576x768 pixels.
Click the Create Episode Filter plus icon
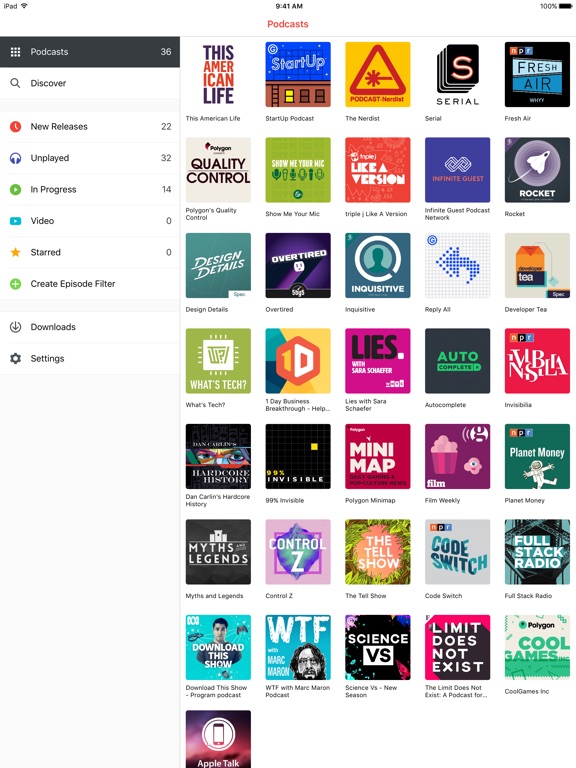click(15, 284)
